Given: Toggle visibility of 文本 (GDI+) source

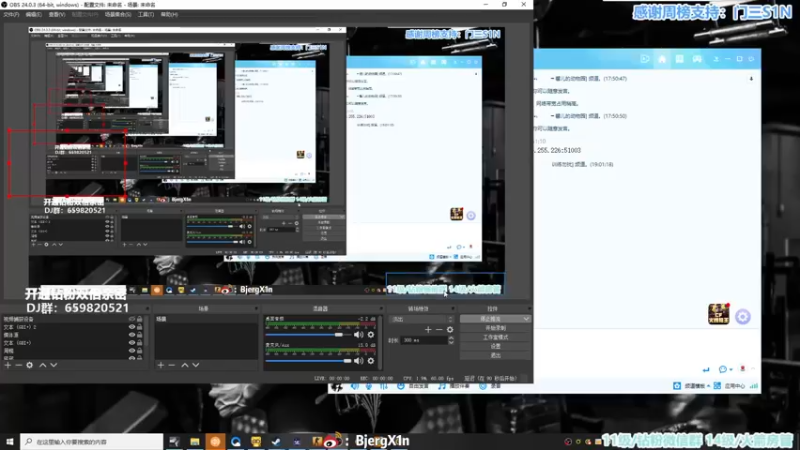Looking at the screenshot, I should point(132,343).
